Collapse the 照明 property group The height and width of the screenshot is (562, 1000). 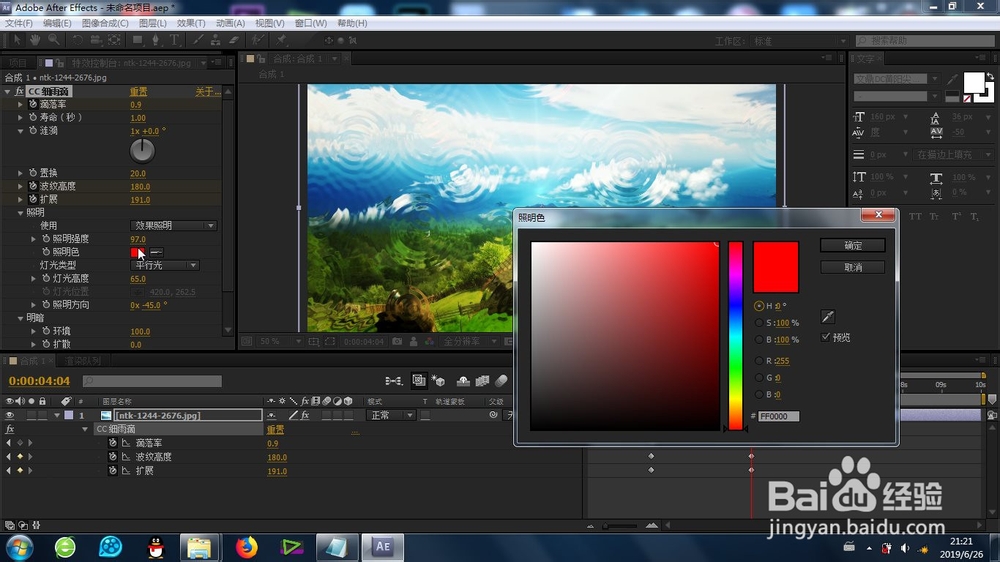point(20,212)
